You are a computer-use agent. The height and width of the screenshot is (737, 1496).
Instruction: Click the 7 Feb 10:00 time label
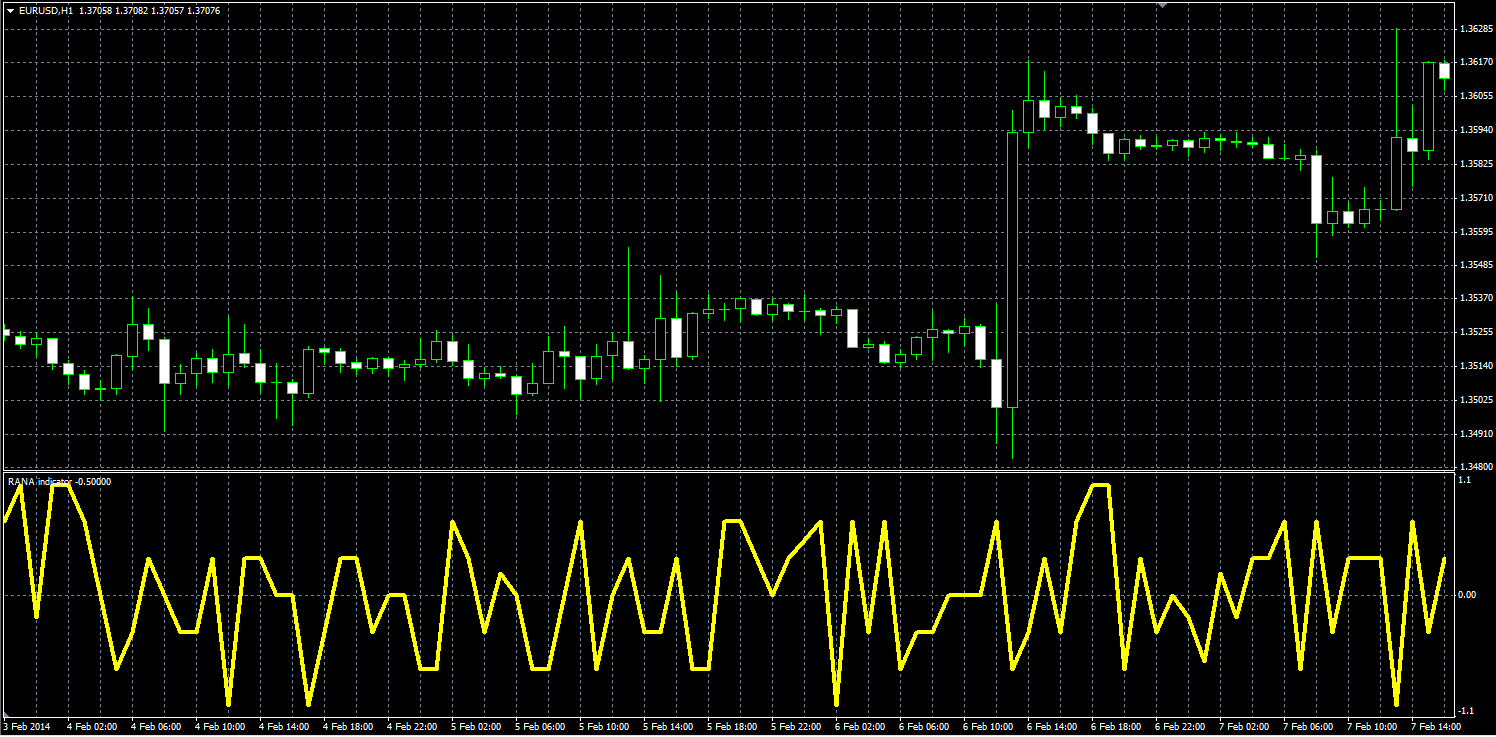(x=1372, y=727)
